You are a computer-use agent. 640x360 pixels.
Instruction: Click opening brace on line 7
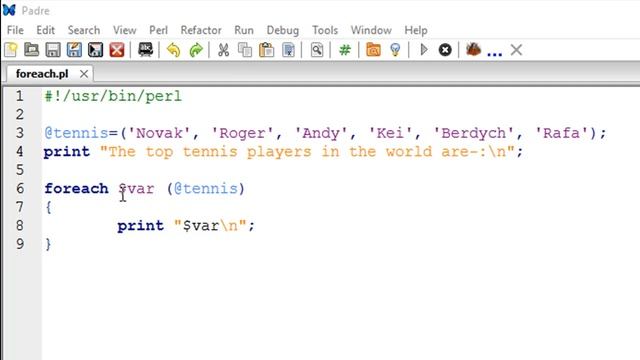coord(49,207)
